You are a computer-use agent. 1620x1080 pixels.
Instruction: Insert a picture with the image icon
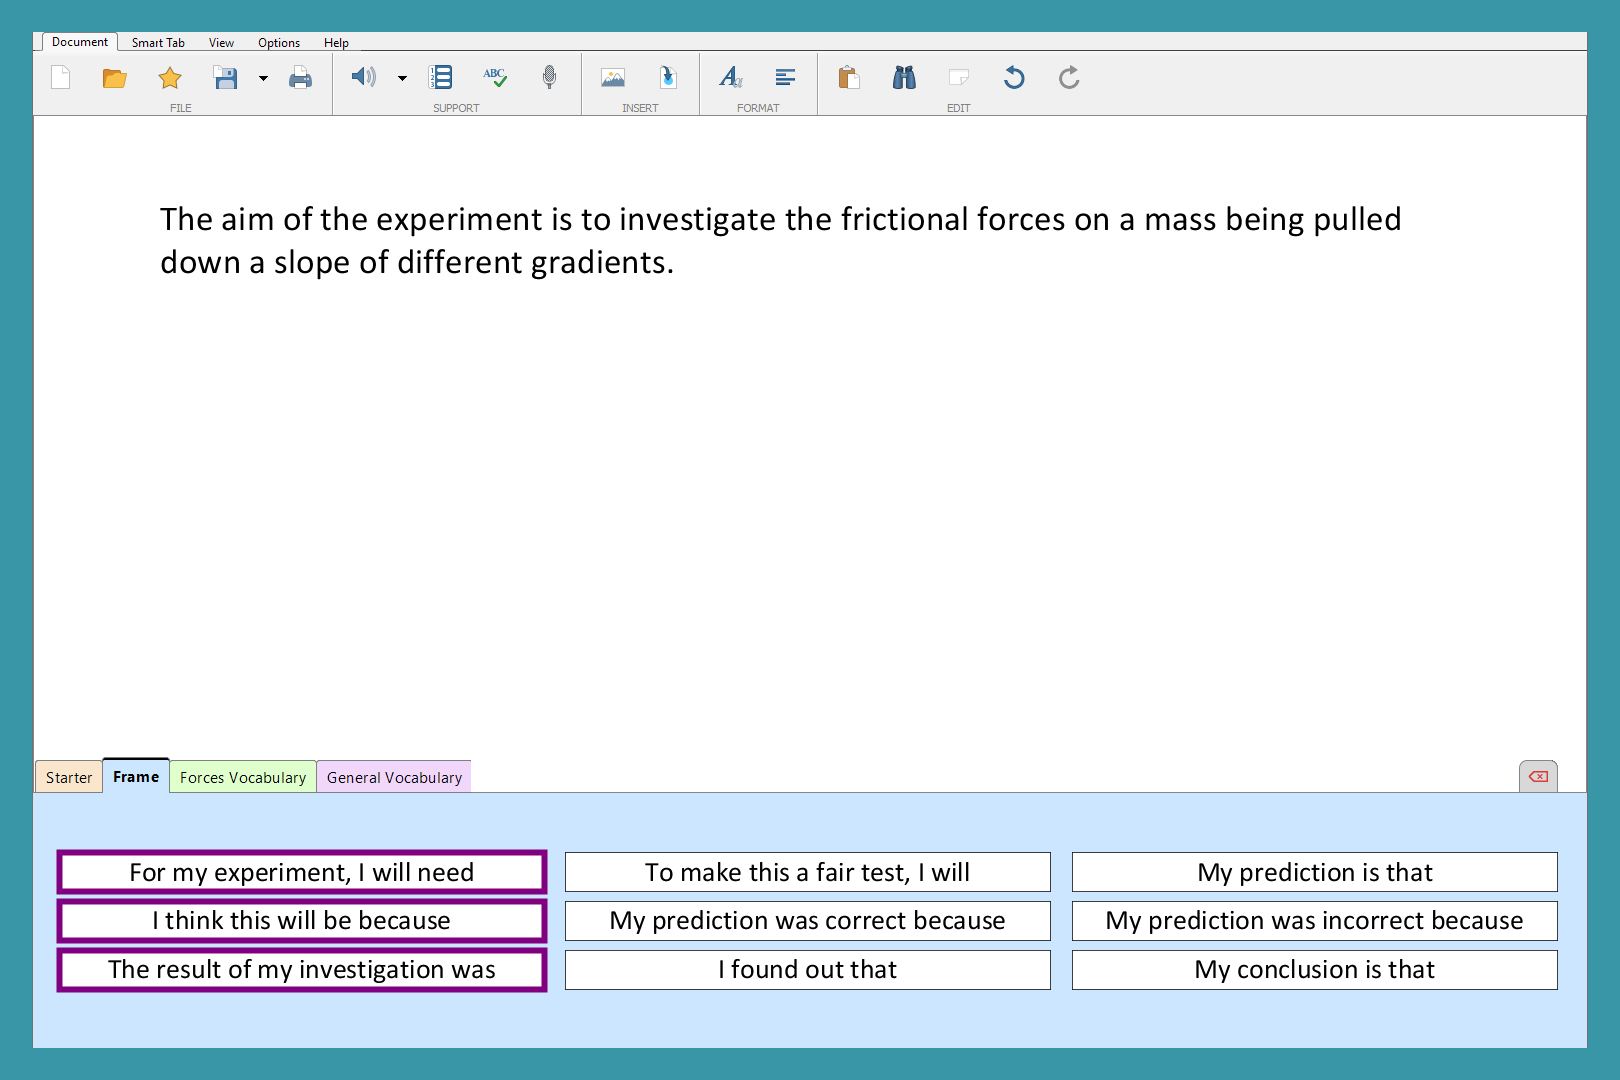(613, 77)
